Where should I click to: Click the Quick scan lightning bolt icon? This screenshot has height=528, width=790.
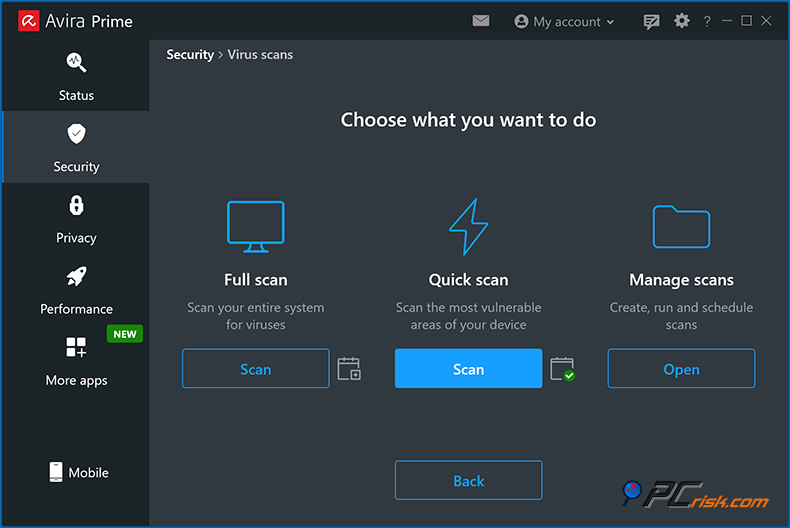[x=468, y=227]
